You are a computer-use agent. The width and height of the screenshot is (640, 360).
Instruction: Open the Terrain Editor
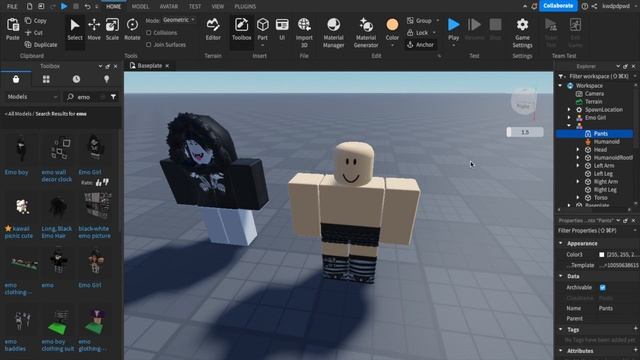point(213,29)
